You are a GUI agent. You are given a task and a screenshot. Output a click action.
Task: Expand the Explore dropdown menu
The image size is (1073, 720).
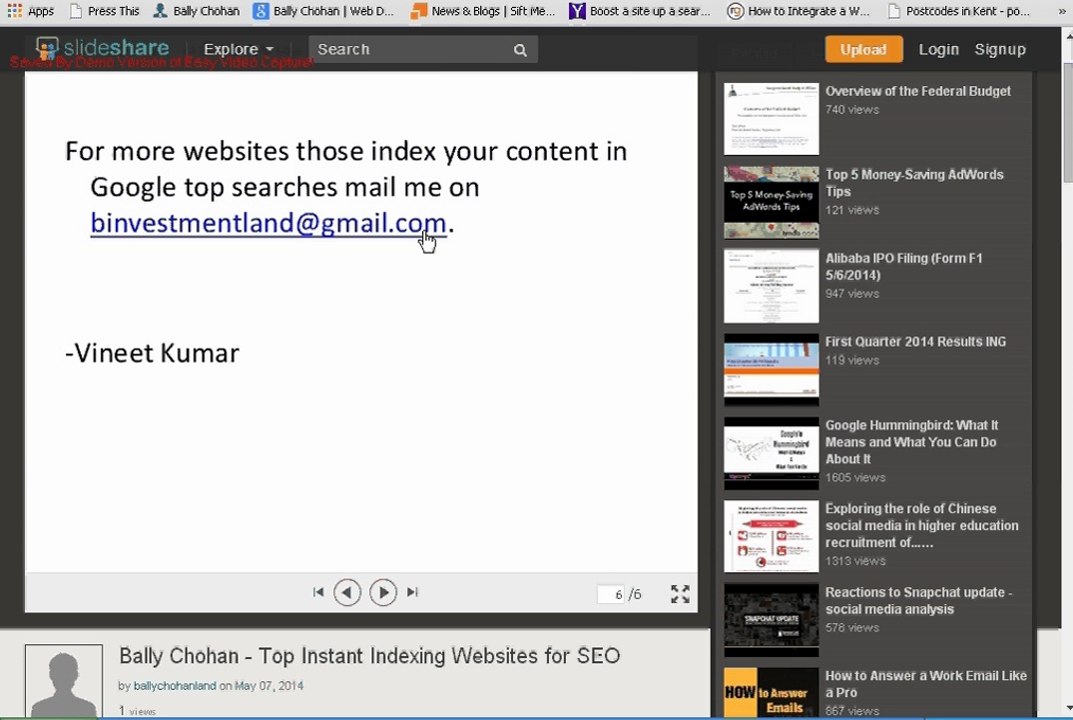click(238, 49)
